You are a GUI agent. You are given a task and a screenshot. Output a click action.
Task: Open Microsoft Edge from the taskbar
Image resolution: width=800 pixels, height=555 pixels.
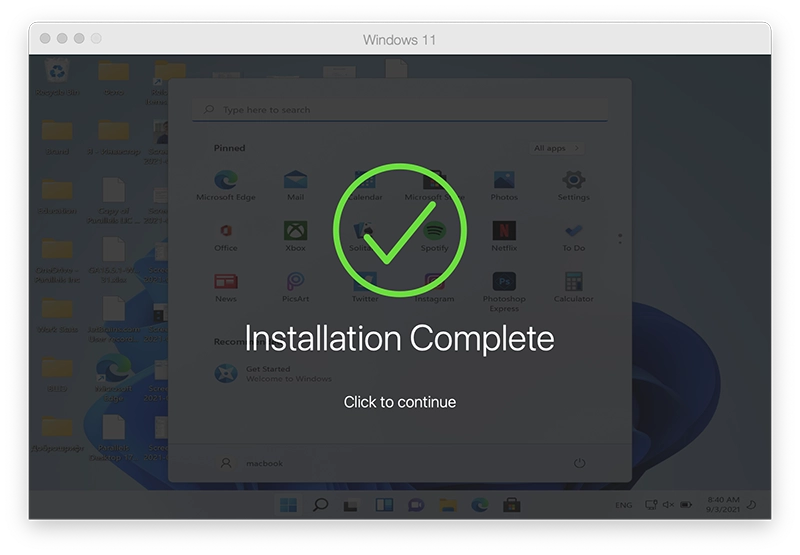click(480, 505)
